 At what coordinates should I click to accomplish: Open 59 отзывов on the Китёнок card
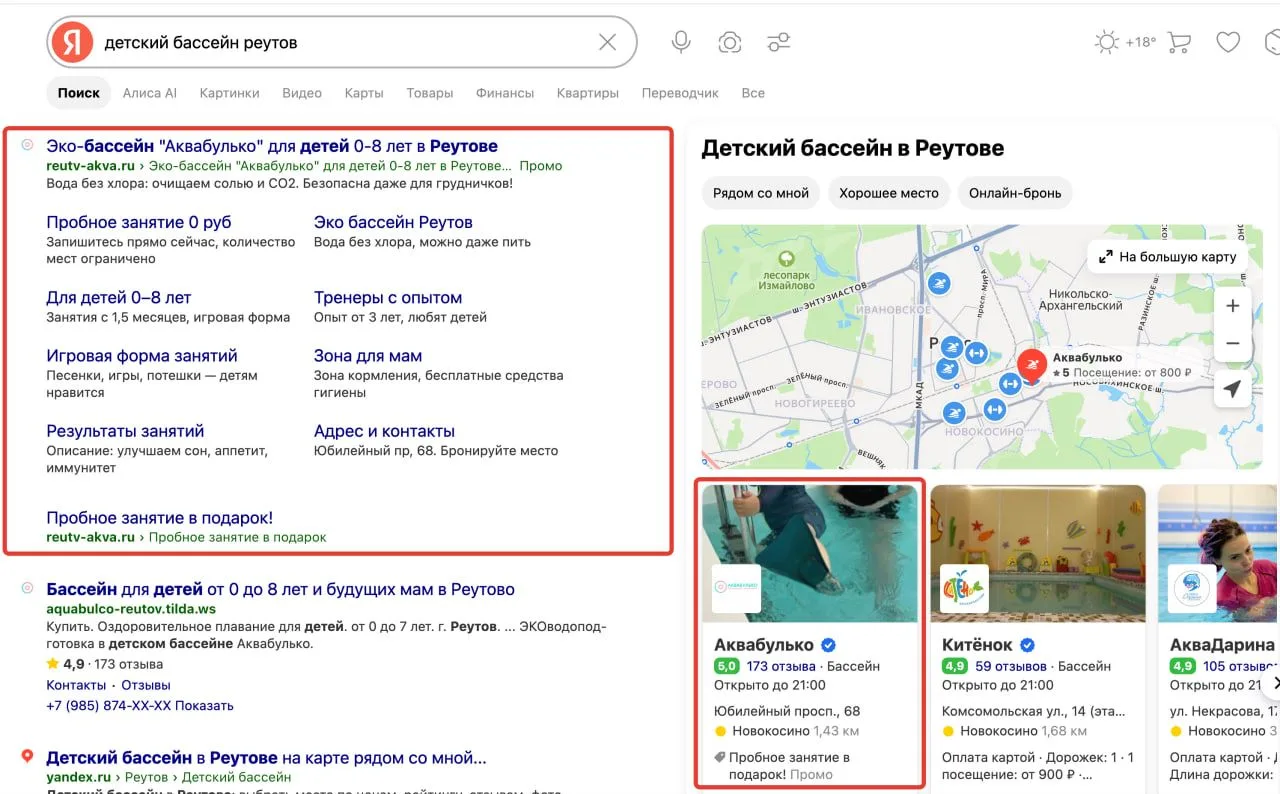pos(1011,666)
